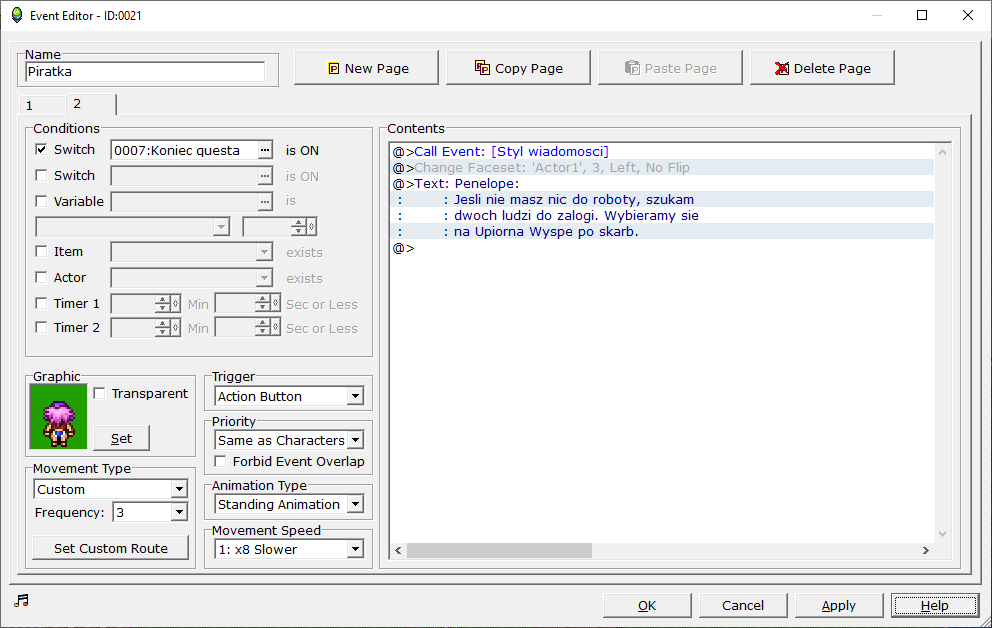Screen dimensions: 992x628
Task: Click the Event Editor app icon in title bar
Action: tap(17, 15)
